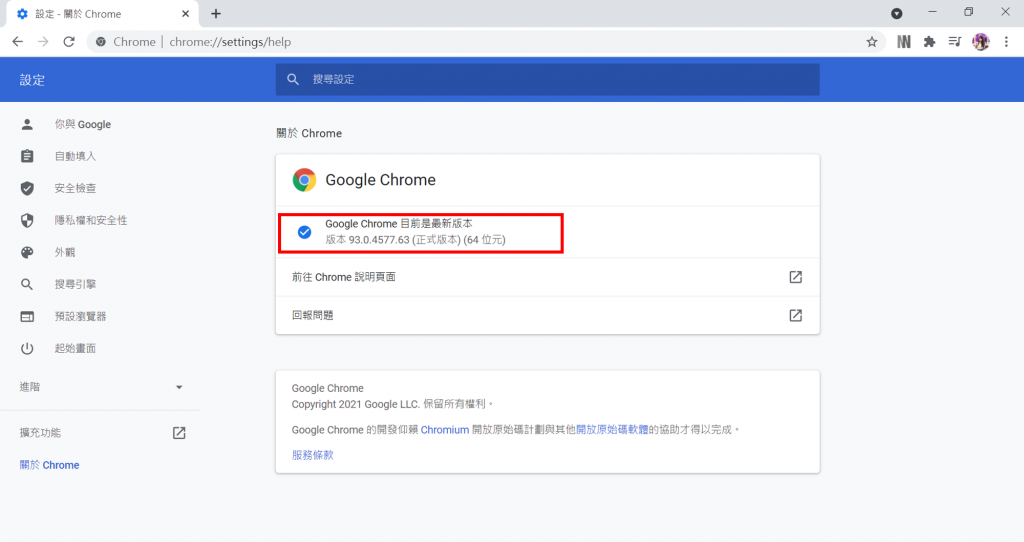
Task: Click the power icon for 起始畫面
Action: pos(27,348)
